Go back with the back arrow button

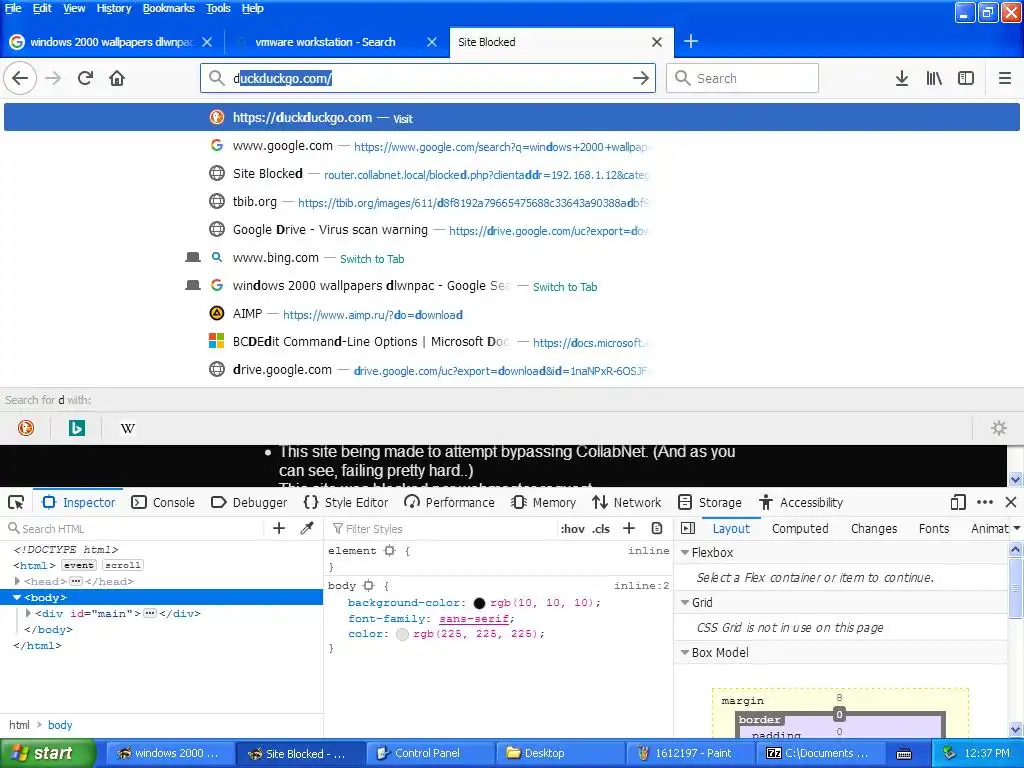coord(20,78)
